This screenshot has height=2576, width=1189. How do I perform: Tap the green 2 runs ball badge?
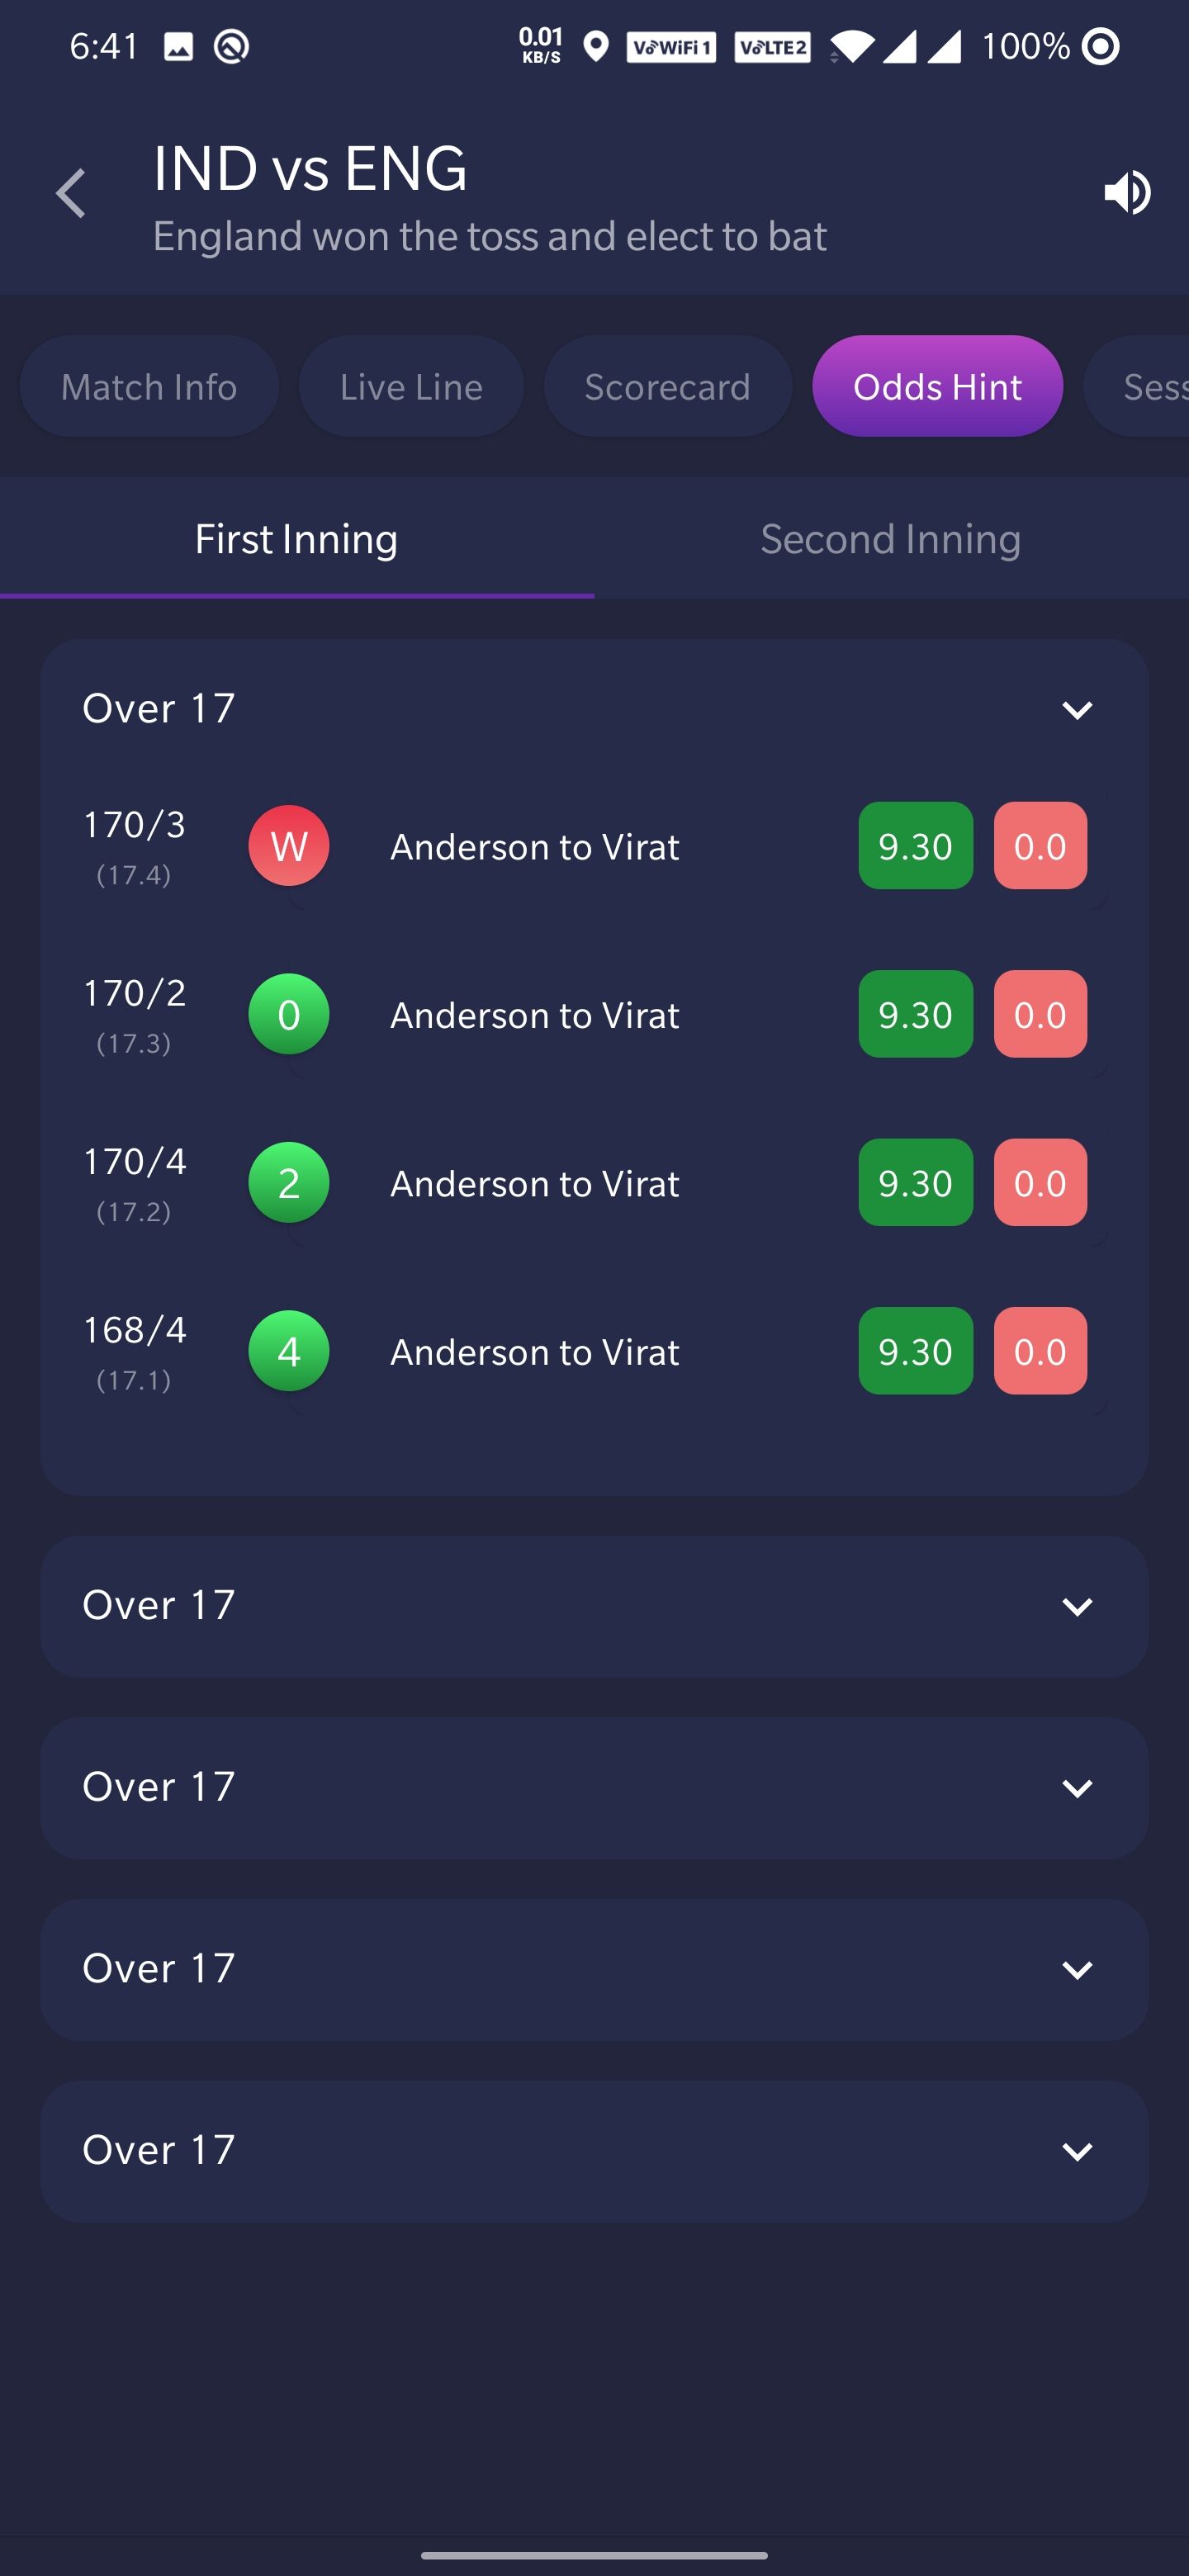coord(289,1183)
